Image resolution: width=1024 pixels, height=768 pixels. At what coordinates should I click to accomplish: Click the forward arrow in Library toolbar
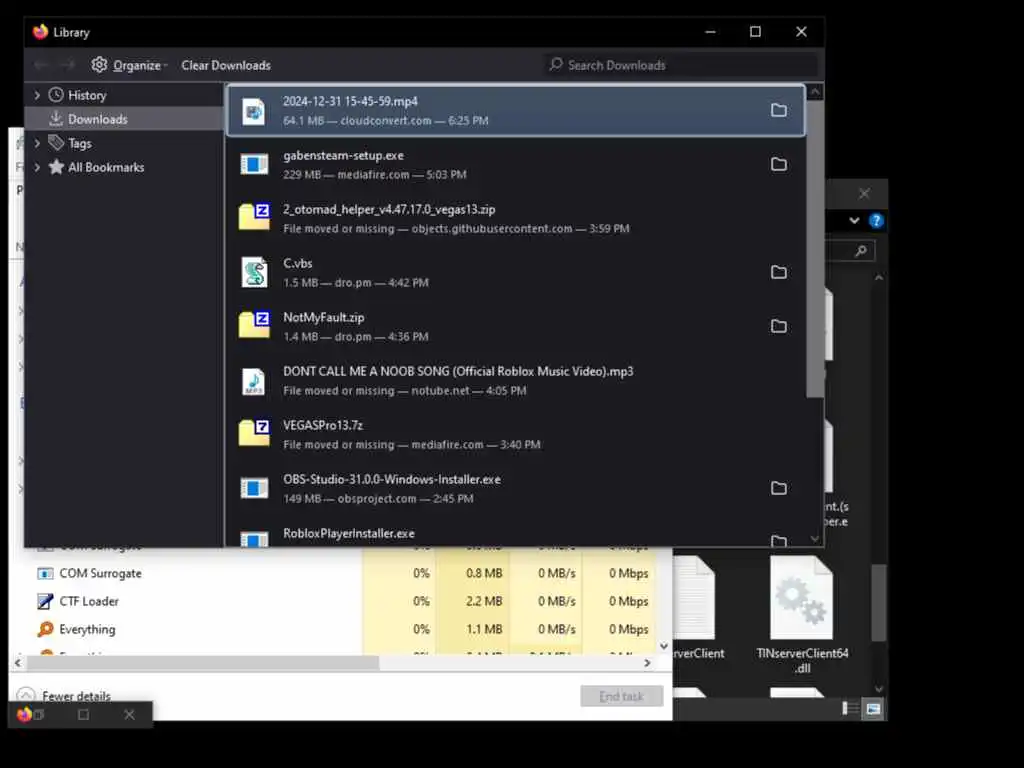[x=67, y=65]
